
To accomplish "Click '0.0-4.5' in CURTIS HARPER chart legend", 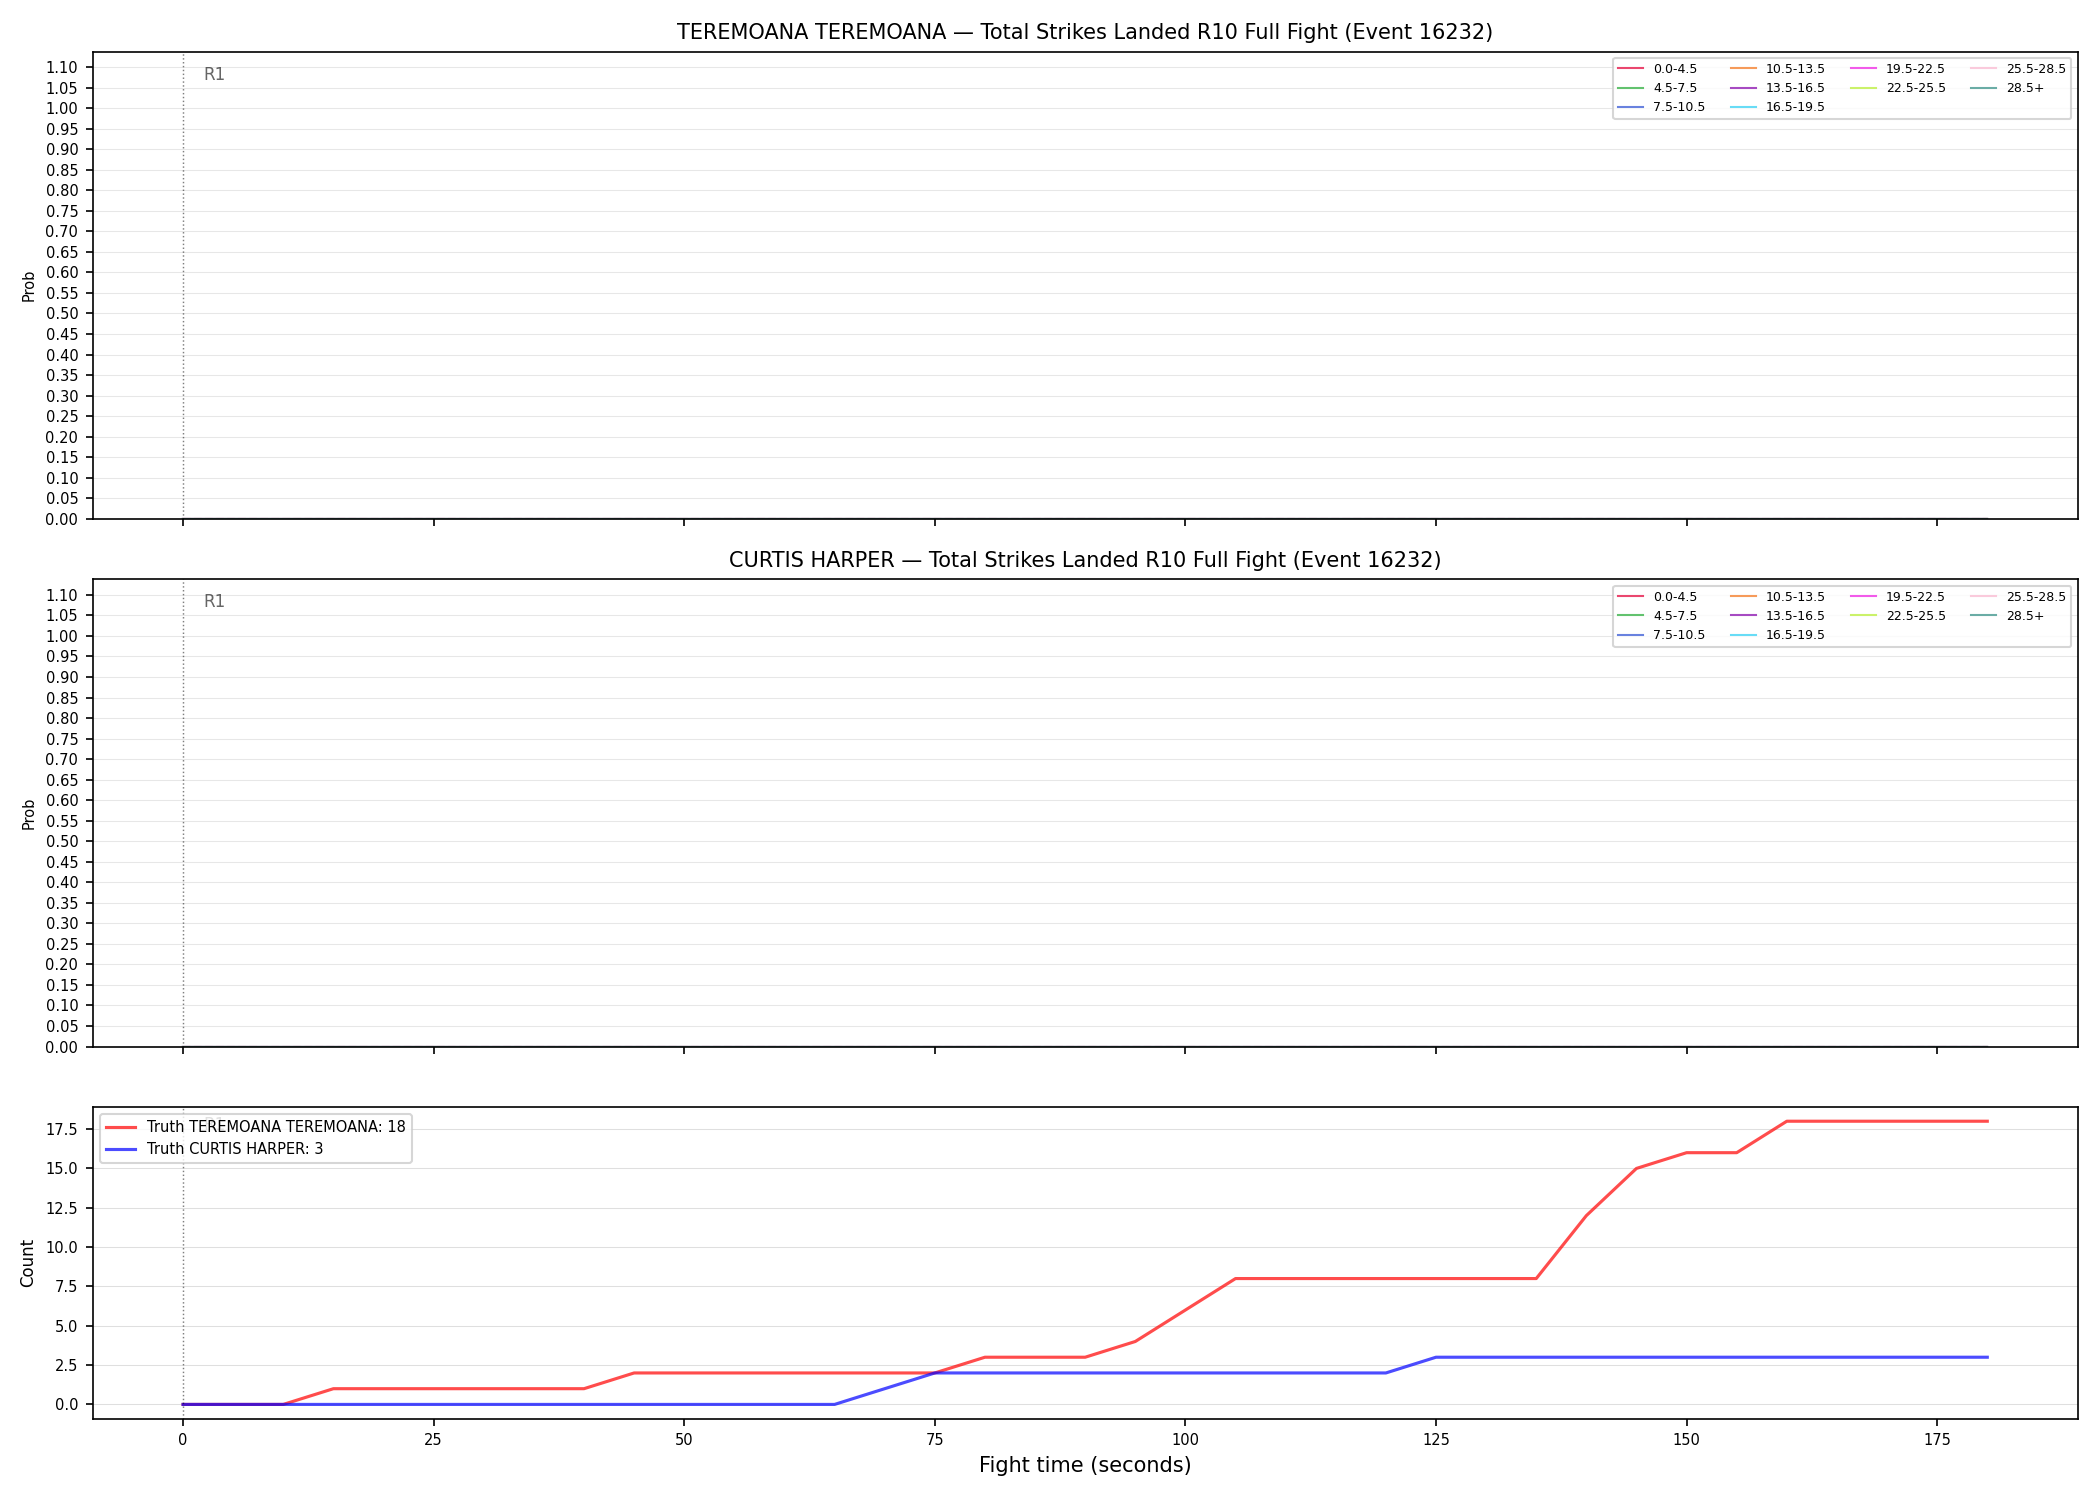I will 1675,597.
